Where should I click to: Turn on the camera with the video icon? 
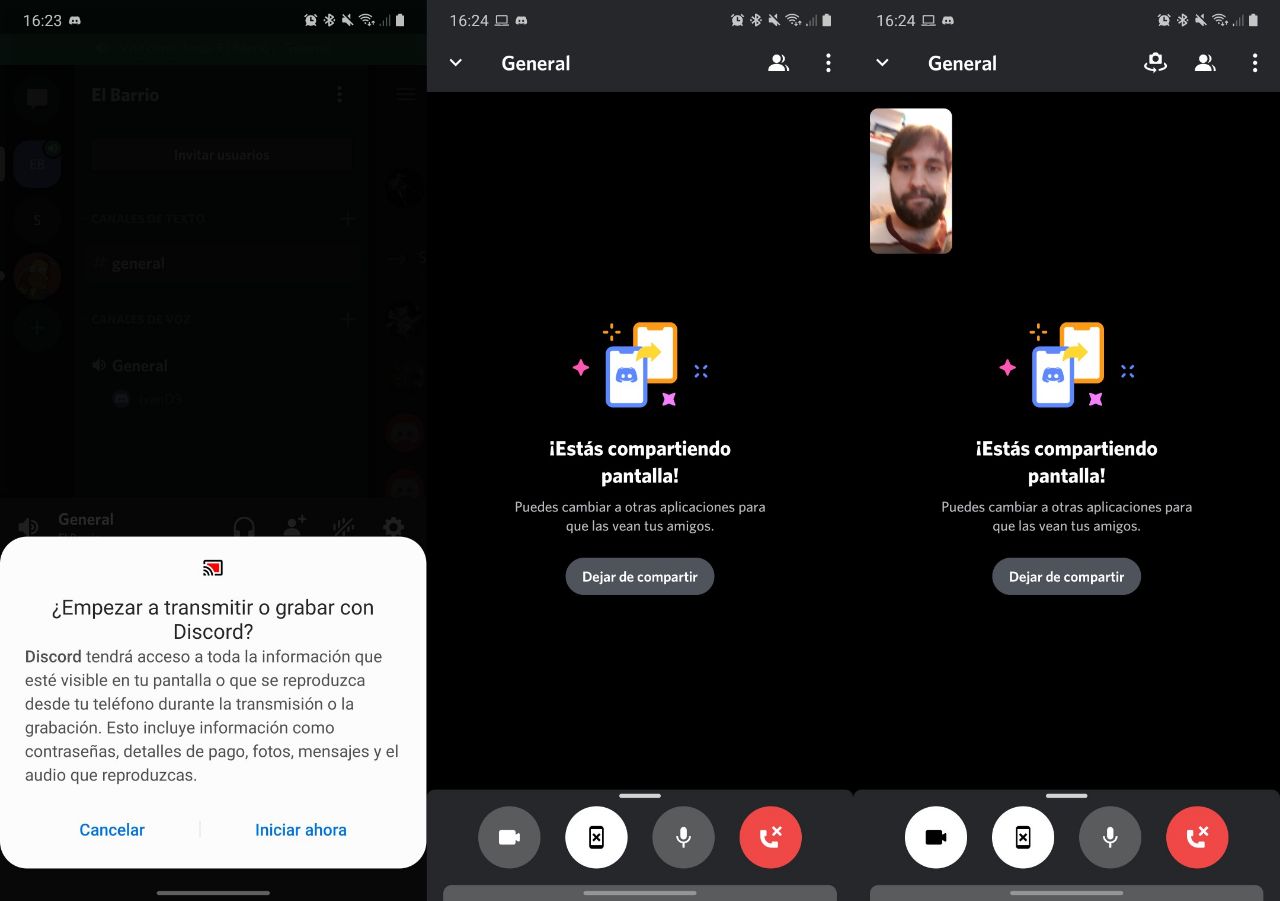pos(509,837)
